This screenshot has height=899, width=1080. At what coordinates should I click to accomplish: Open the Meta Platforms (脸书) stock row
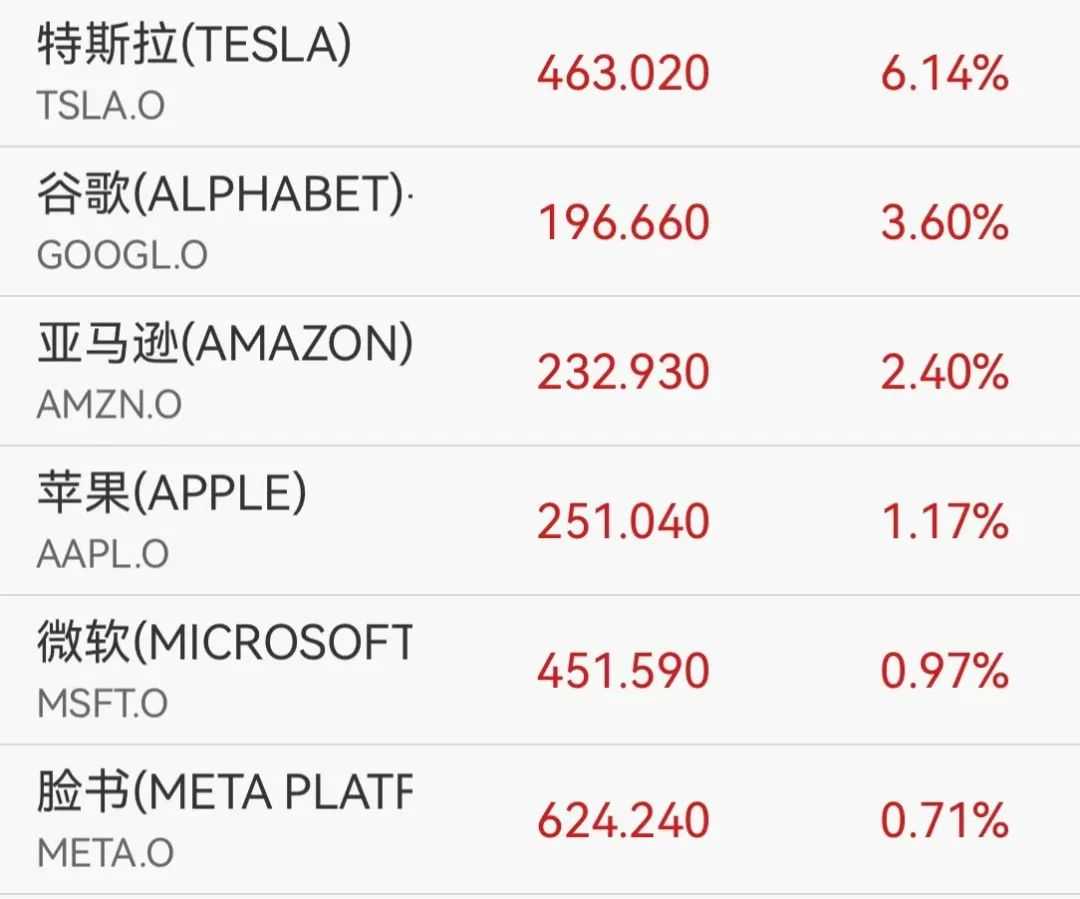224,793
